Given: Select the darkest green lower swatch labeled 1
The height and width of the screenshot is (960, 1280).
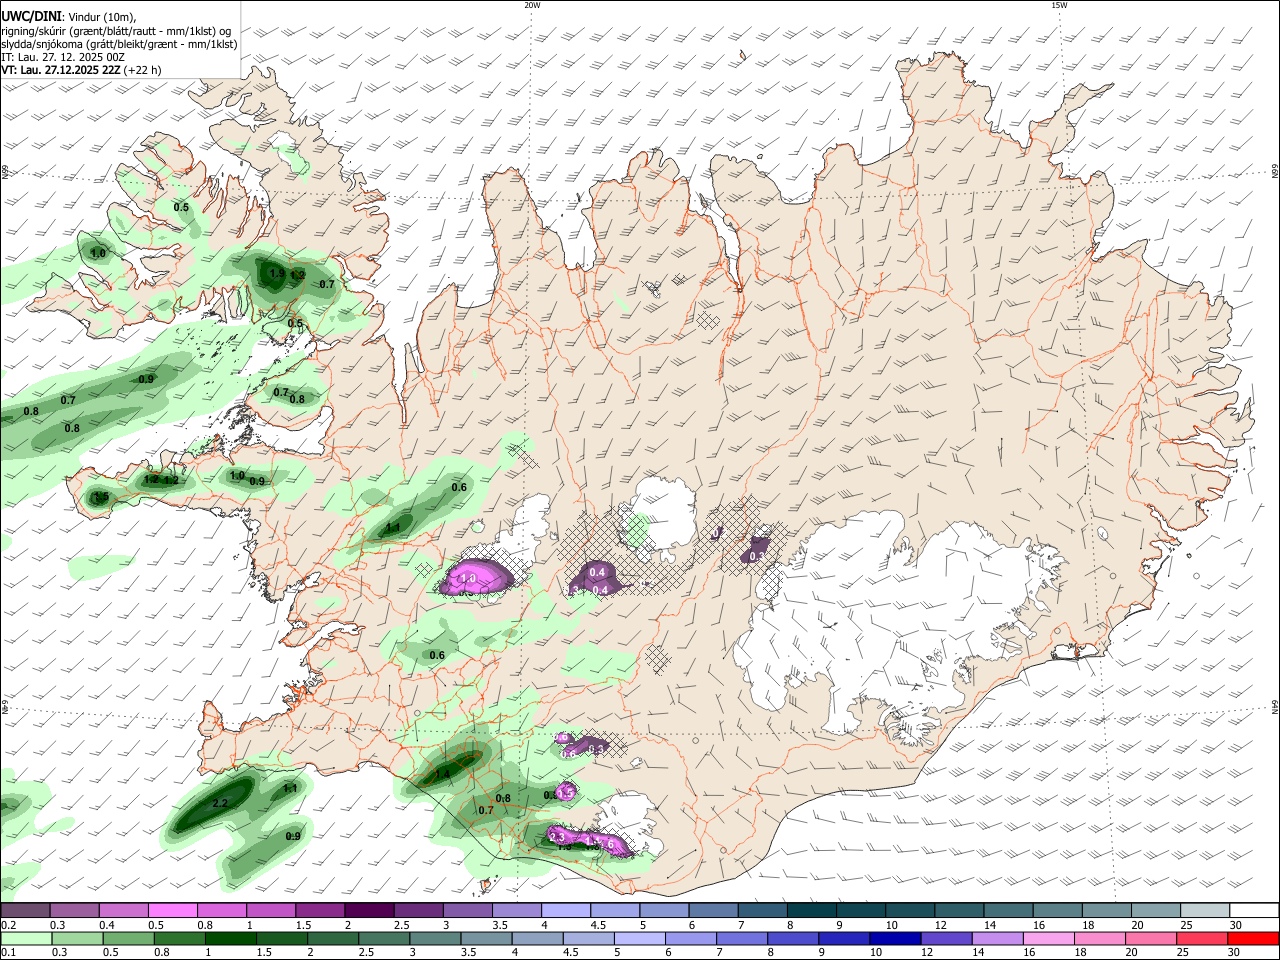Looking at the screenshot, I should click(230, 938).
